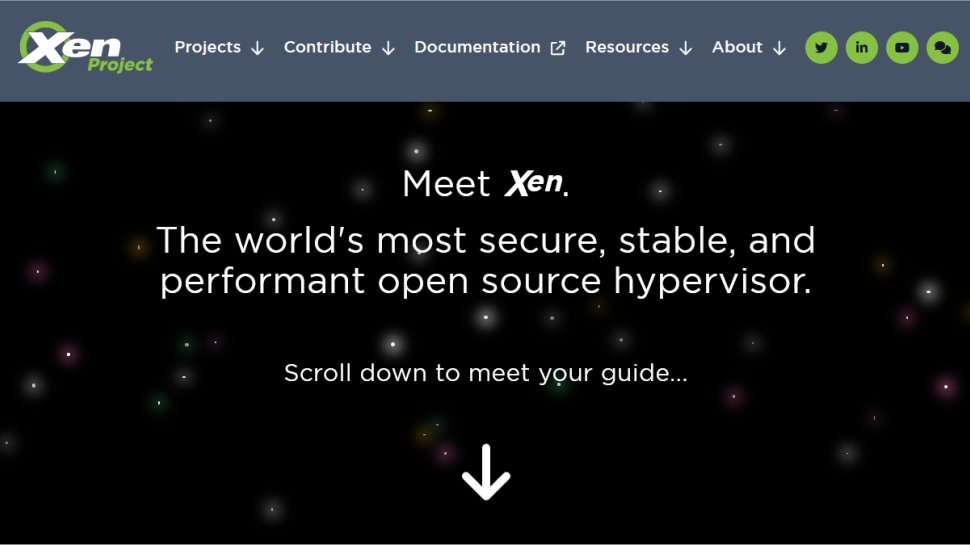This screenshot has height=545, width=970.
Task: Open the LinkedIn social icon
Action: click(x=861, y=48)
